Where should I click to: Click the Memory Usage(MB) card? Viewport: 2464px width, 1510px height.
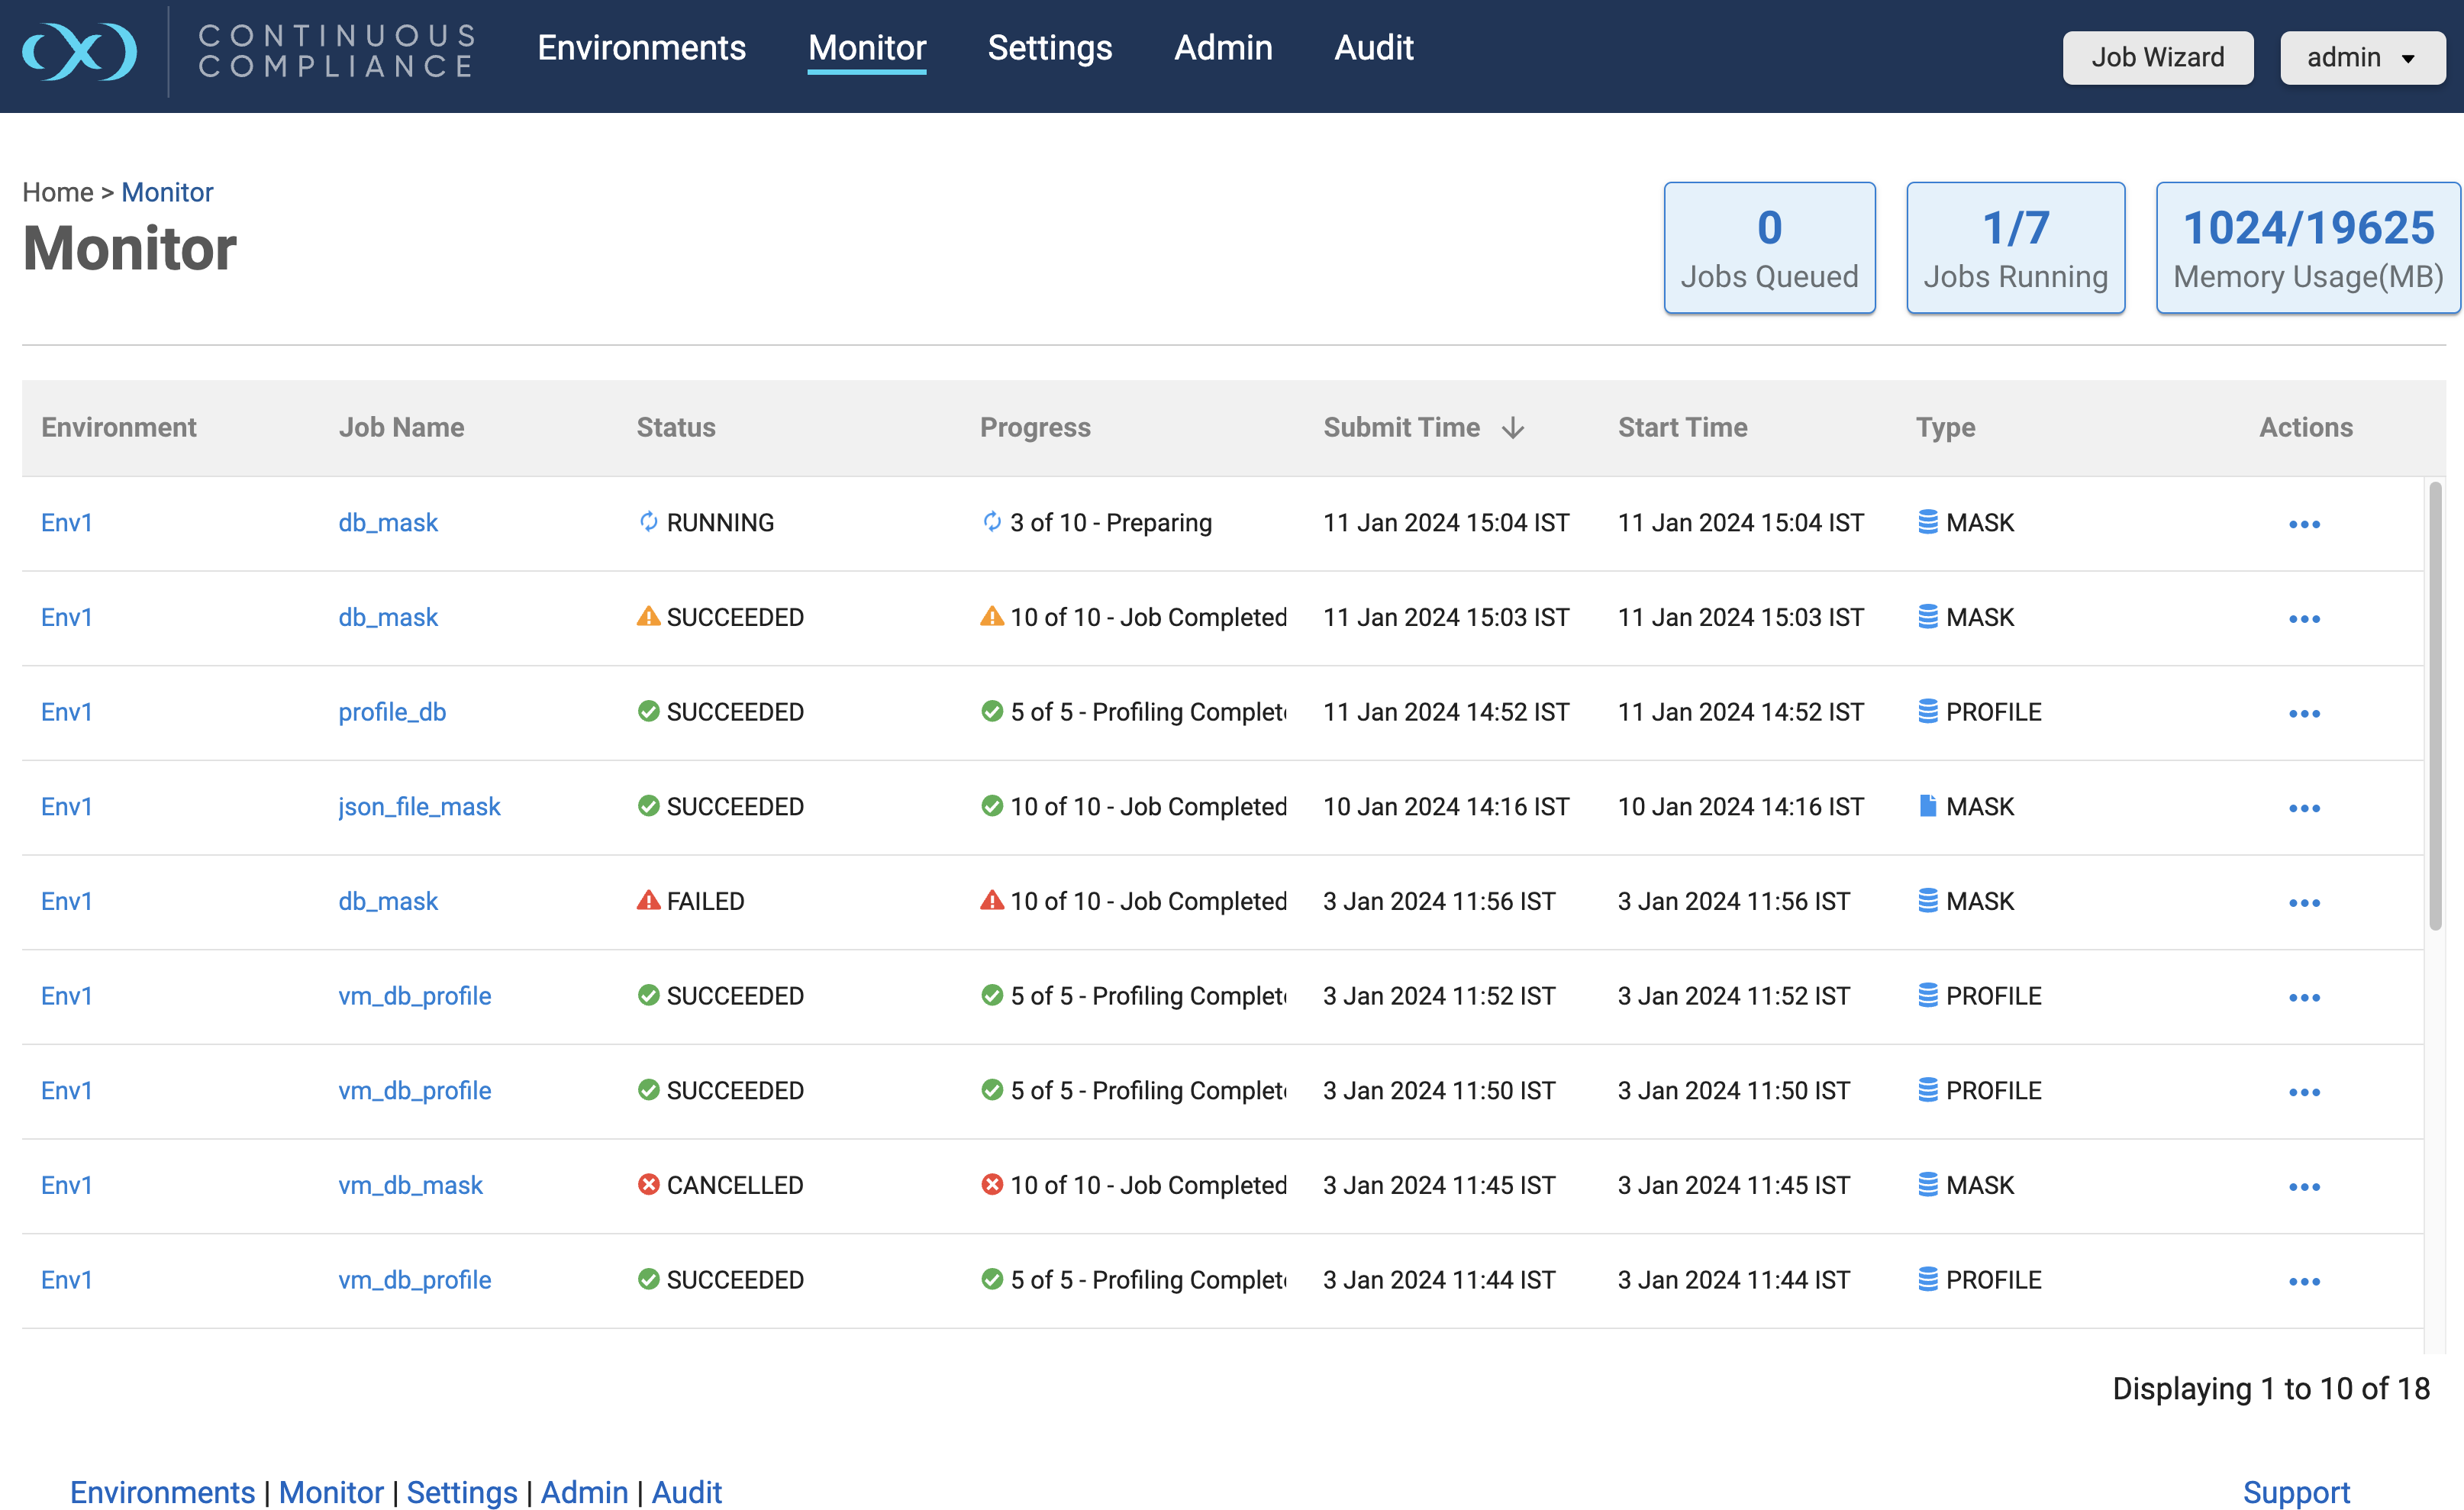(x=2308, y=248)
